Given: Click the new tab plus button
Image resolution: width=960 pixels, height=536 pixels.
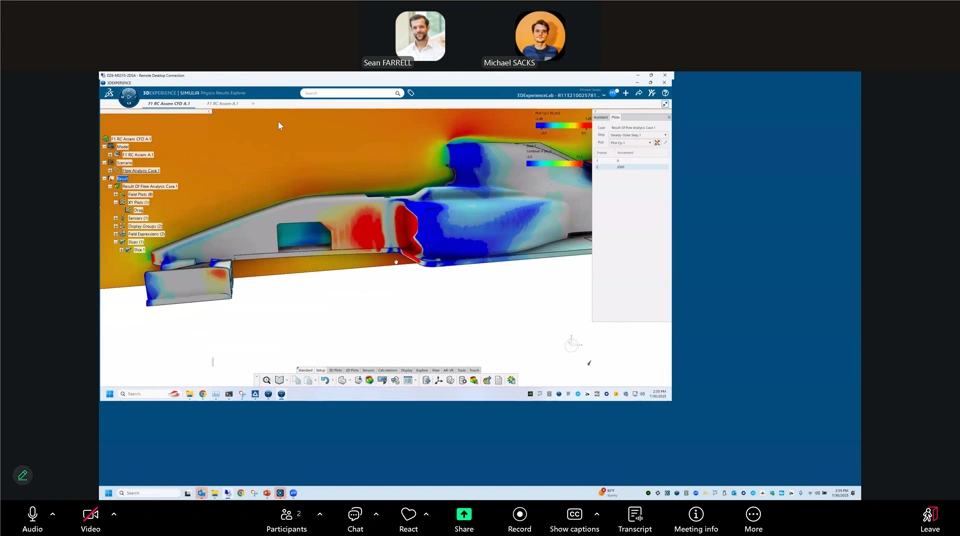Looking at the screenshot, I should tap(253, 104).
